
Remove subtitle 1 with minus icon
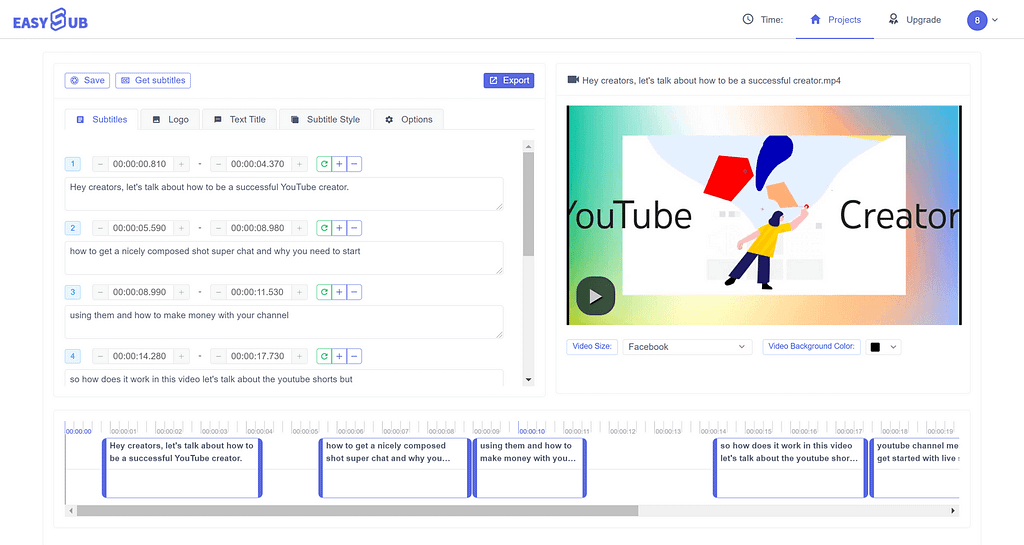354,164
